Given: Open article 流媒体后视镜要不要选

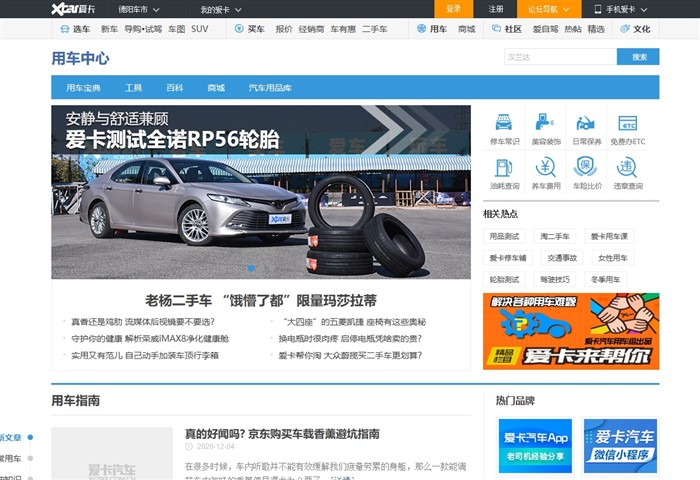Looking at the screenshot, I should (x=143, y=322).
